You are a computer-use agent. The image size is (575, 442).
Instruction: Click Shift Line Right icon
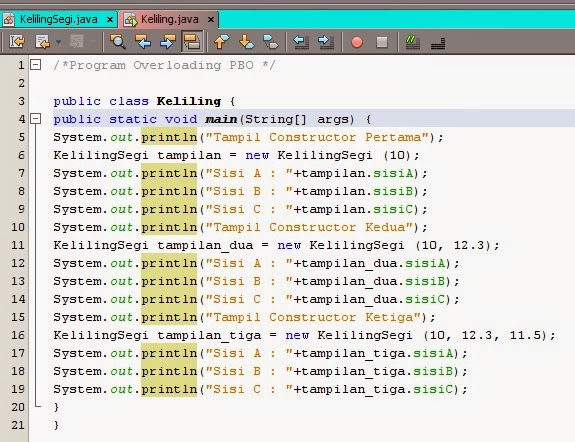326,42
